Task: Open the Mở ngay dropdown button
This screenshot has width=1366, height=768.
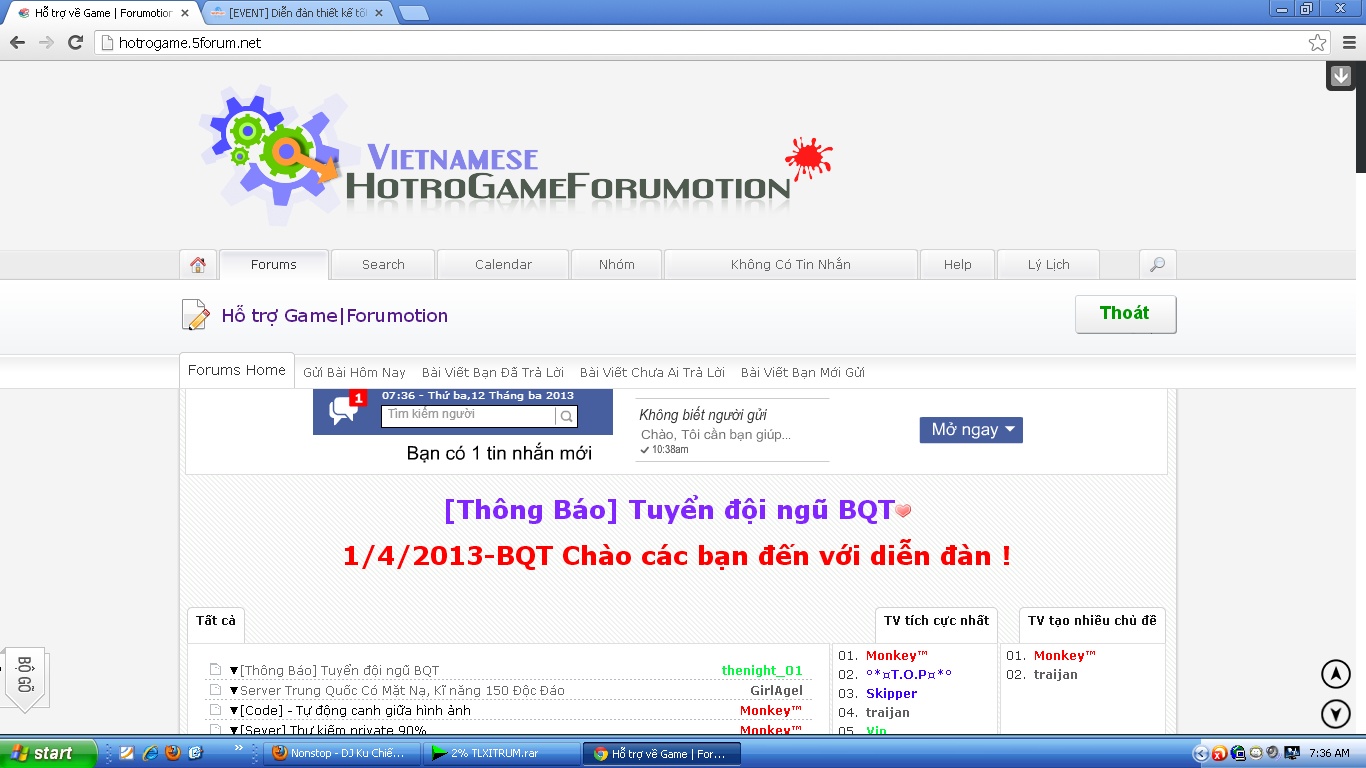Action: [971, 429]
